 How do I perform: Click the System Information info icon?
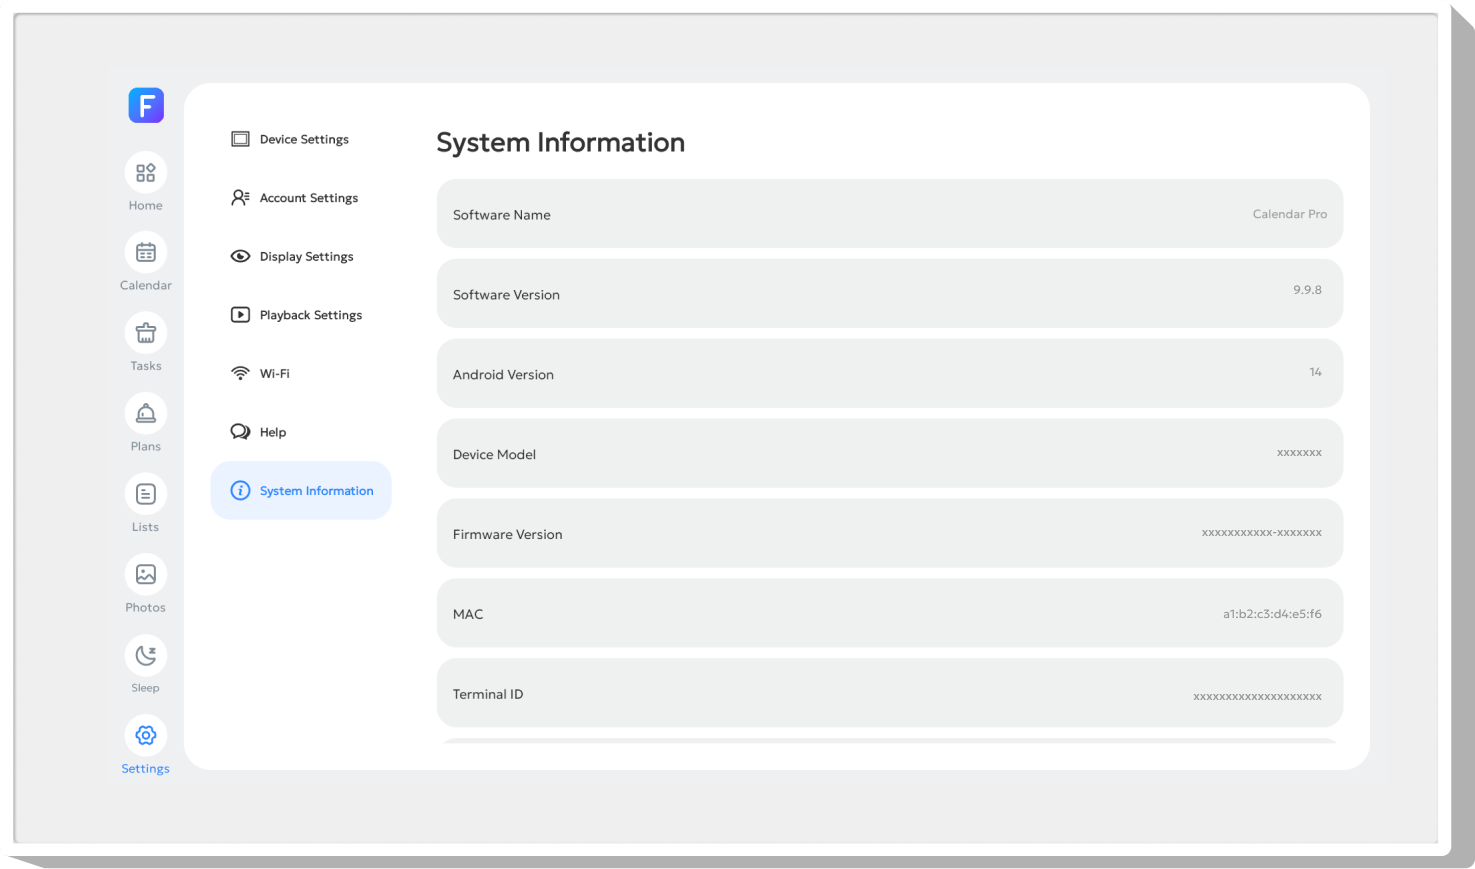pos(240,490)
